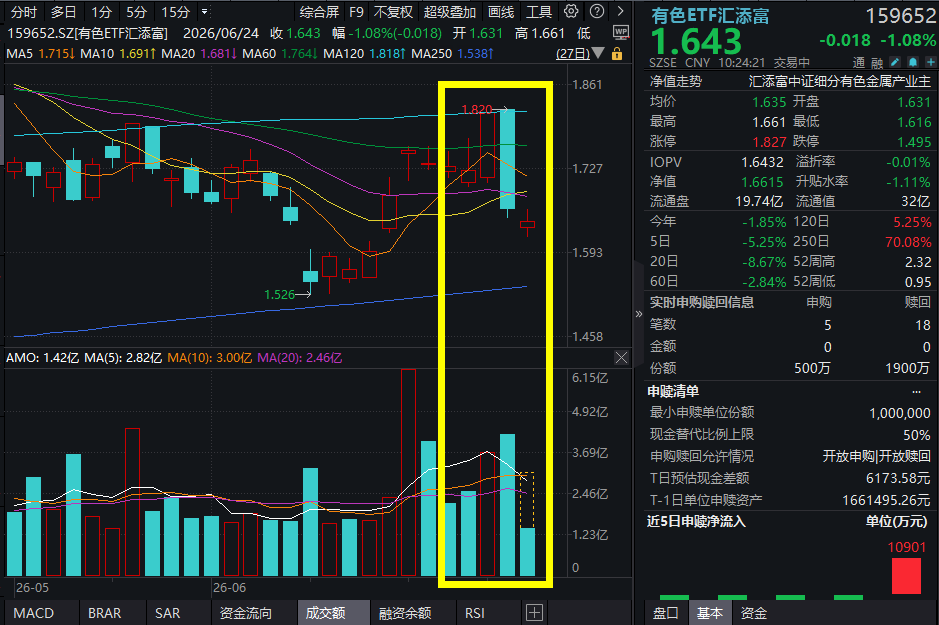Switch to the 基本 panel tab
939x625 pixels.
coord(710,613)
